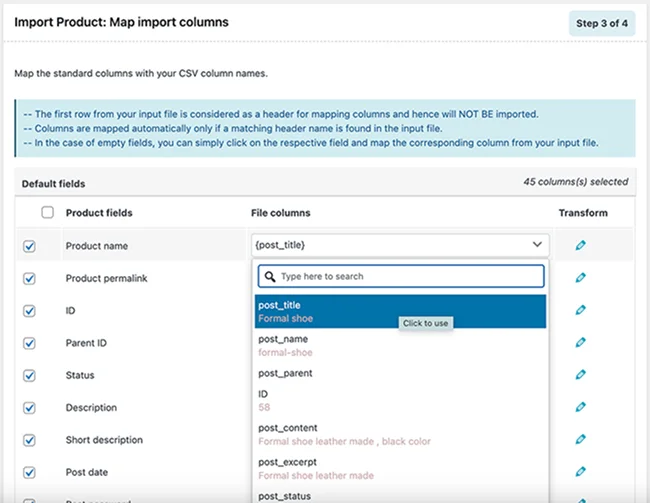This screenshot has width=650, height=503.
Task: Edit transform for the Parent ID field
Action: point(580,343)
